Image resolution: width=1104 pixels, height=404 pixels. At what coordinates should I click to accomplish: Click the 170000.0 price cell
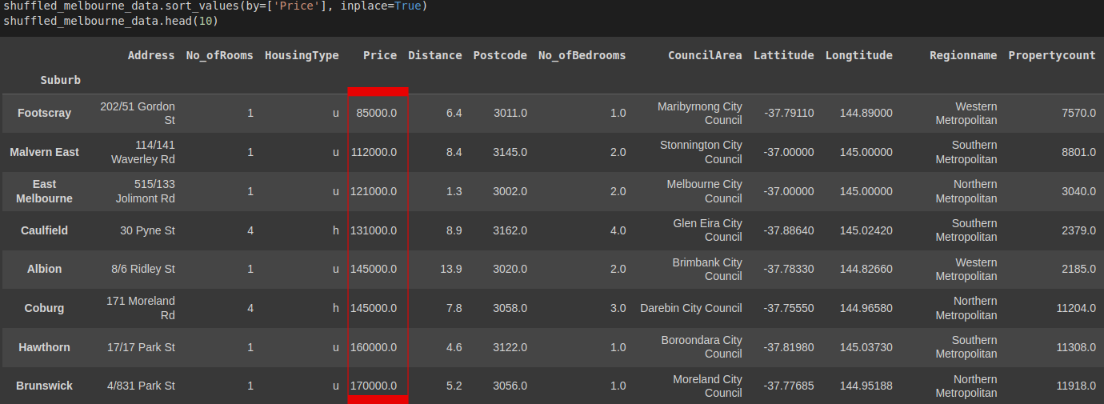tap(373, 386)
